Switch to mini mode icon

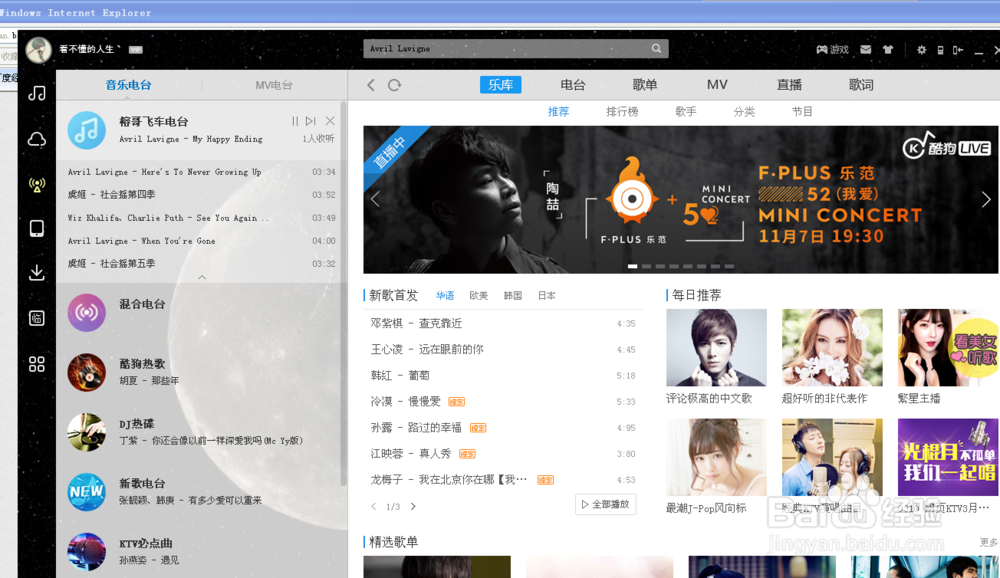[958, 49]
